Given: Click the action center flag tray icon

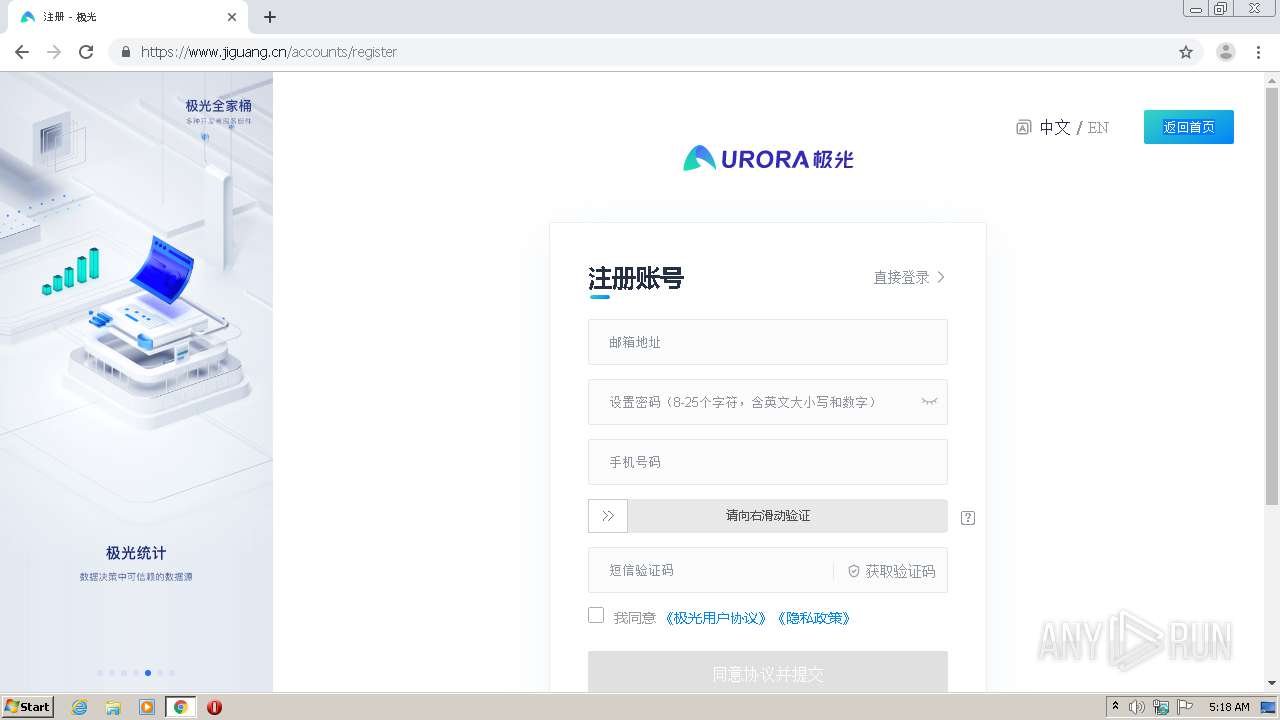Looking at the screenshot, I should [1185, 707].
